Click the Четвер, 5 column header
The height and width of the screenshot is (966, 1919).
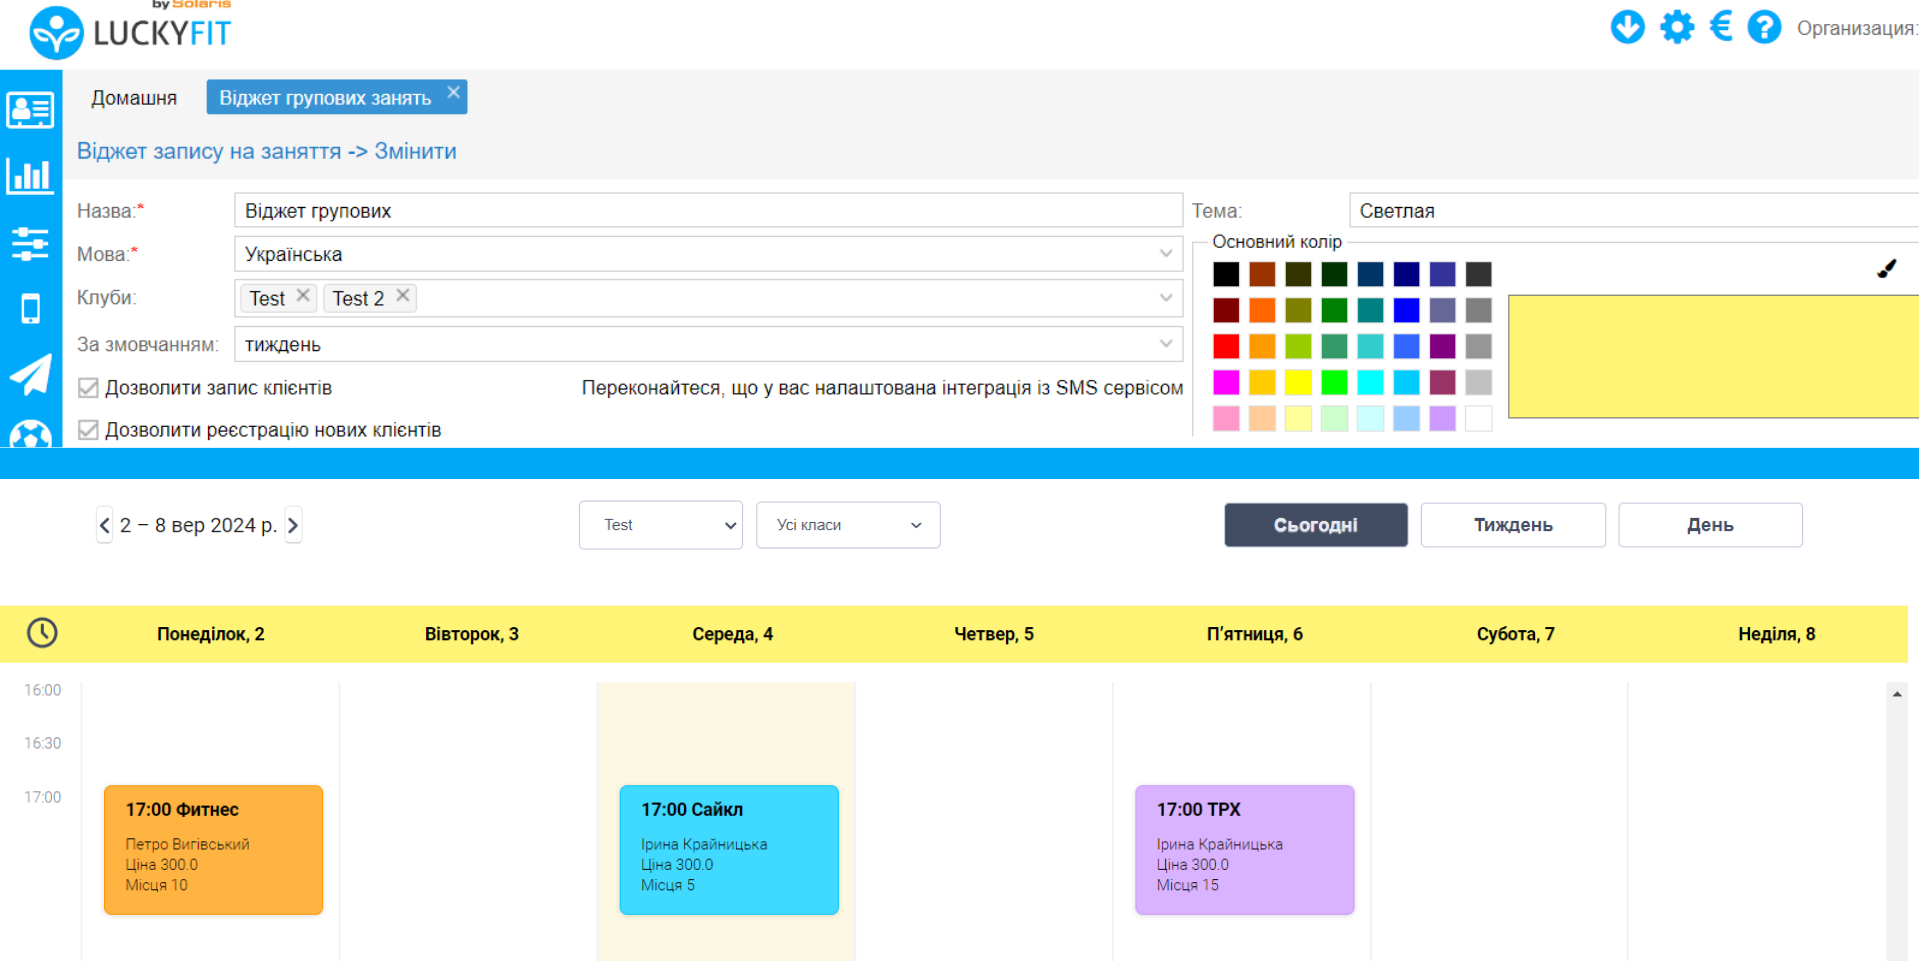[x=994, y=634]
